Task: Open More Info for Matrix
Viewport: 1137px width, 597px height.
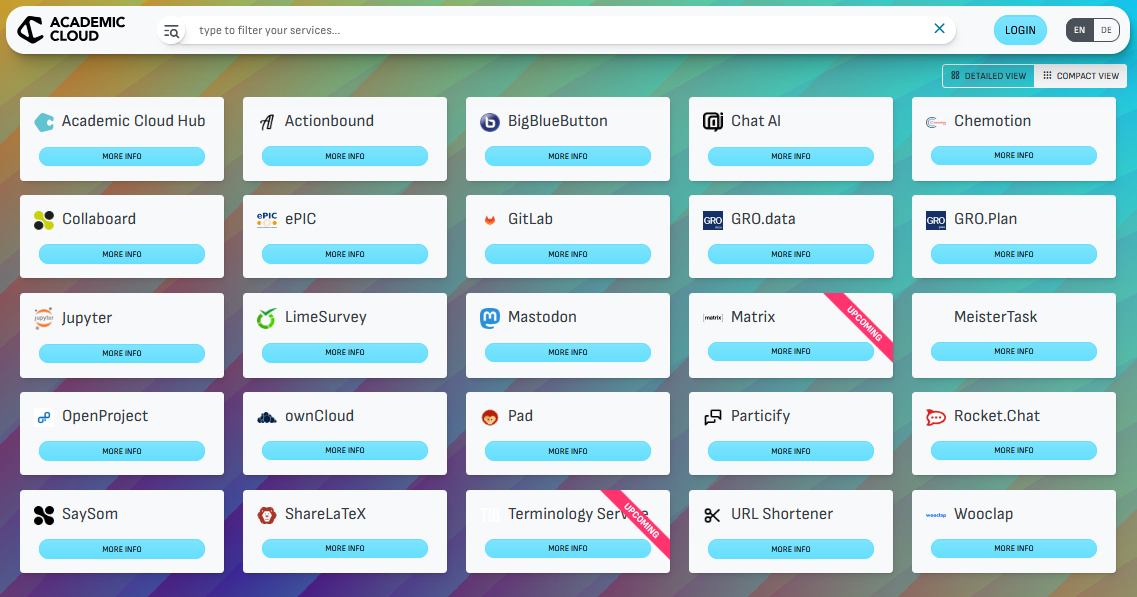Action: point(790,351)
